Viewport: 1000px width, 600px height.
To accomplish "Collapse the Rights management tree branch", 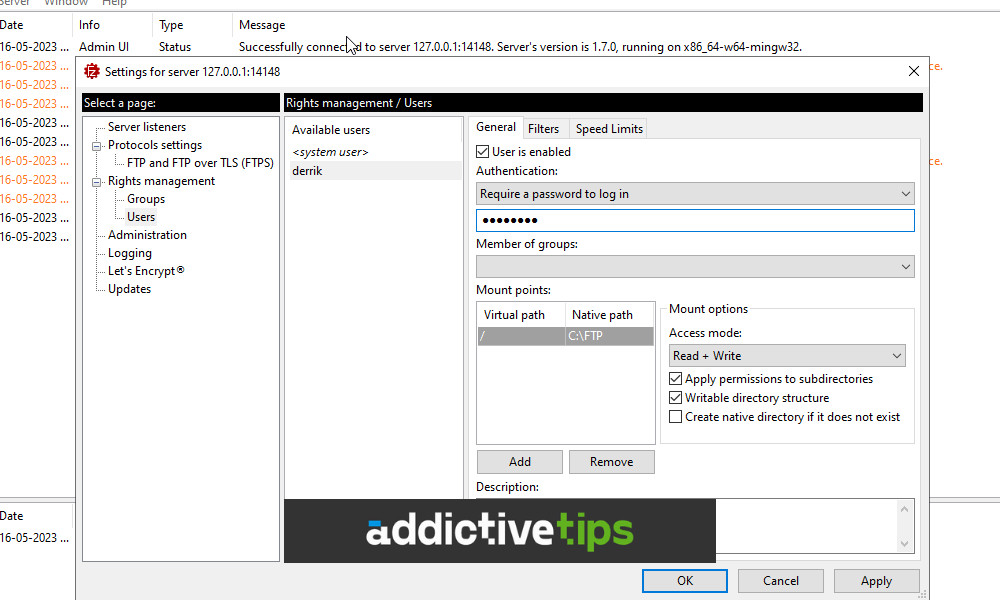I will coord(96,181).
